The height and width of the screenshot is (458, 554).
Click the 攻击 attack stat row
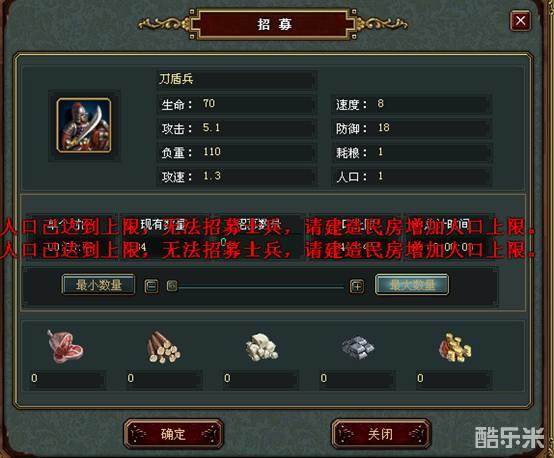coord(235,128)
